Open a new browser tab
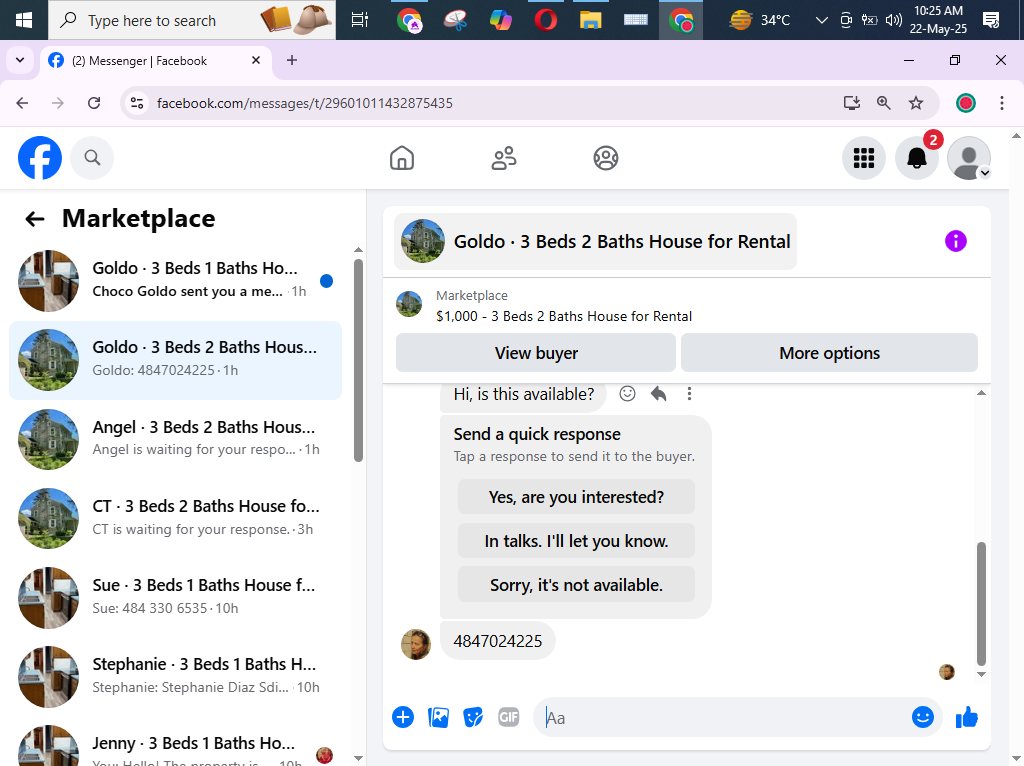The image size is (1024, 766). (x=292, y=60)
